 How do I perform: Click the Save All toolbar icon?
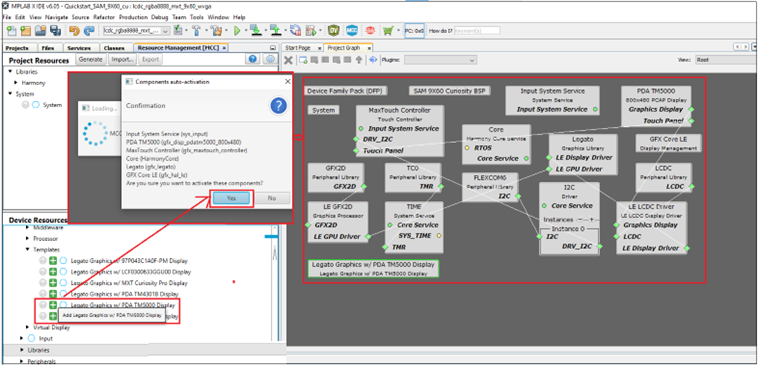click(55, 30)
